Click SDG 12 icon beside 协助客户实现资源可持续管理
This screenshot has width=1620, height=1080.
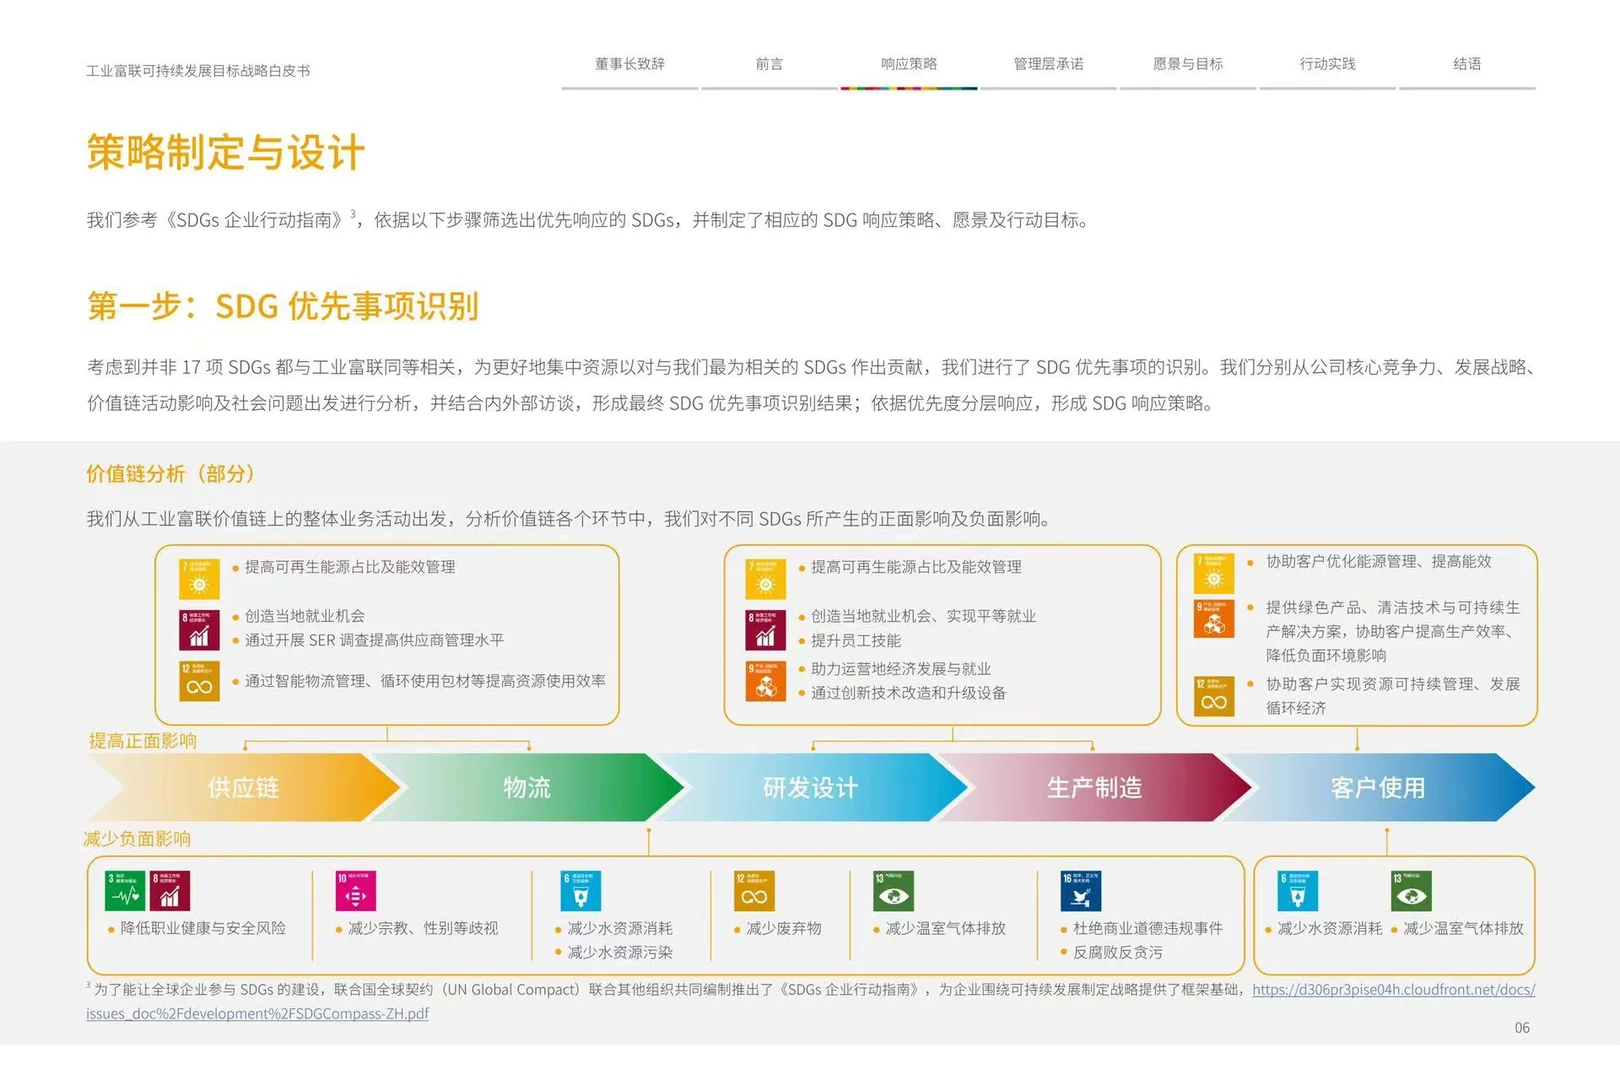click(x=1214, y=696)
